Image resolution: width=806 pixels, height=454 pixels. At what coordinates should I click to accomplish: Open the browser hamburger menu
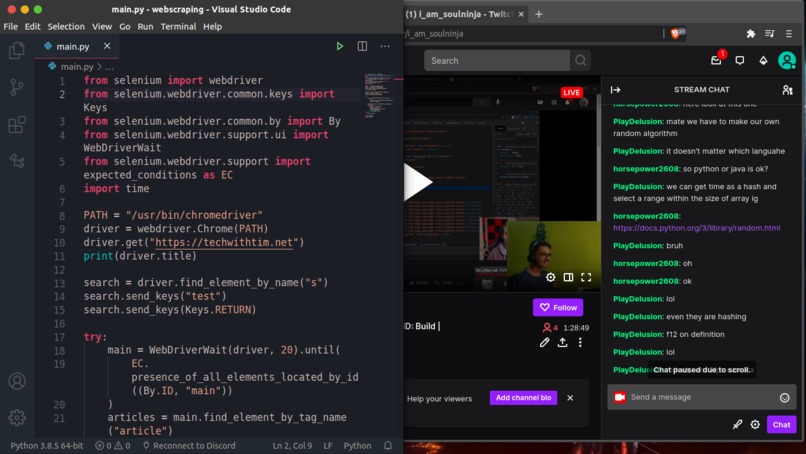pyautogui.click(x=789, y=34)
